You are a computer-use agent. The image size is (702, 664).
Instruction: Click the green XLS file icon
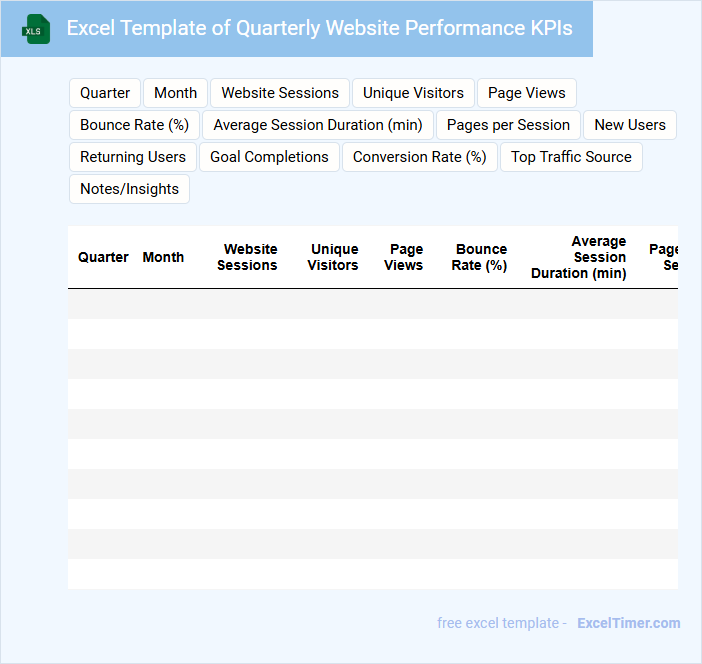click(37, 29)
